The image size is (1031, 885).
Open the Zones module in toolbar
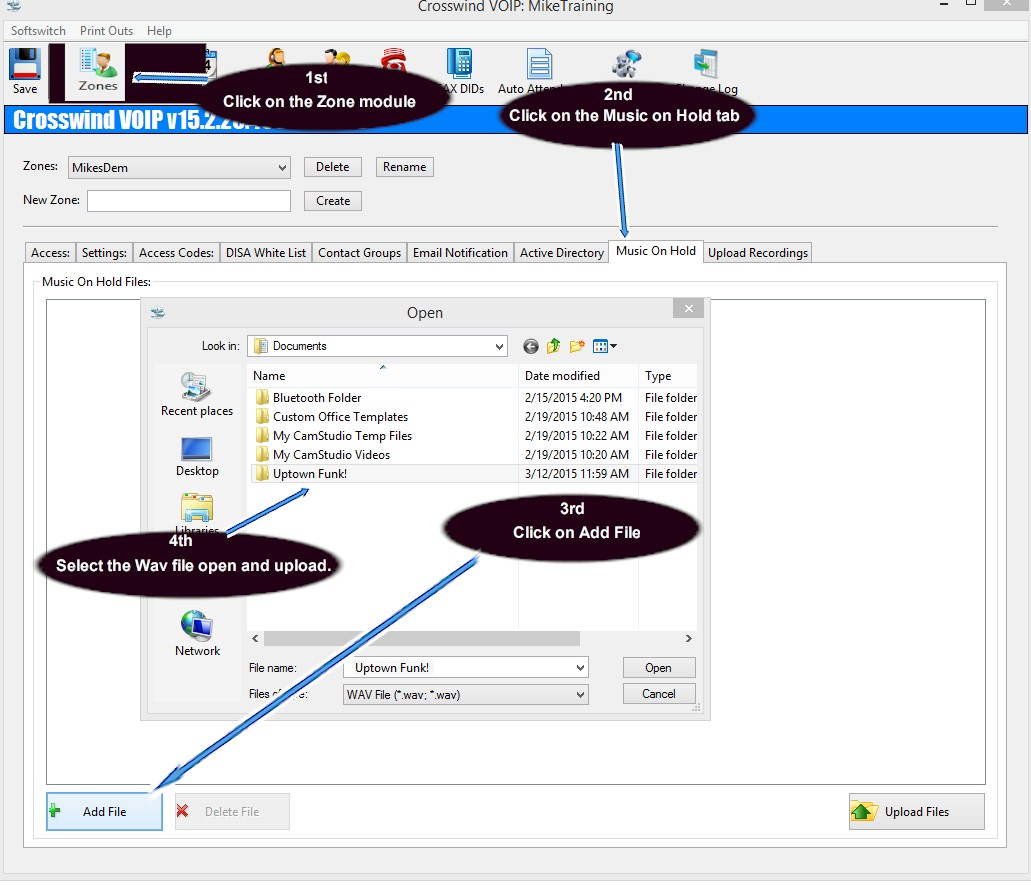pyautogui.click(x=98, y=70)
